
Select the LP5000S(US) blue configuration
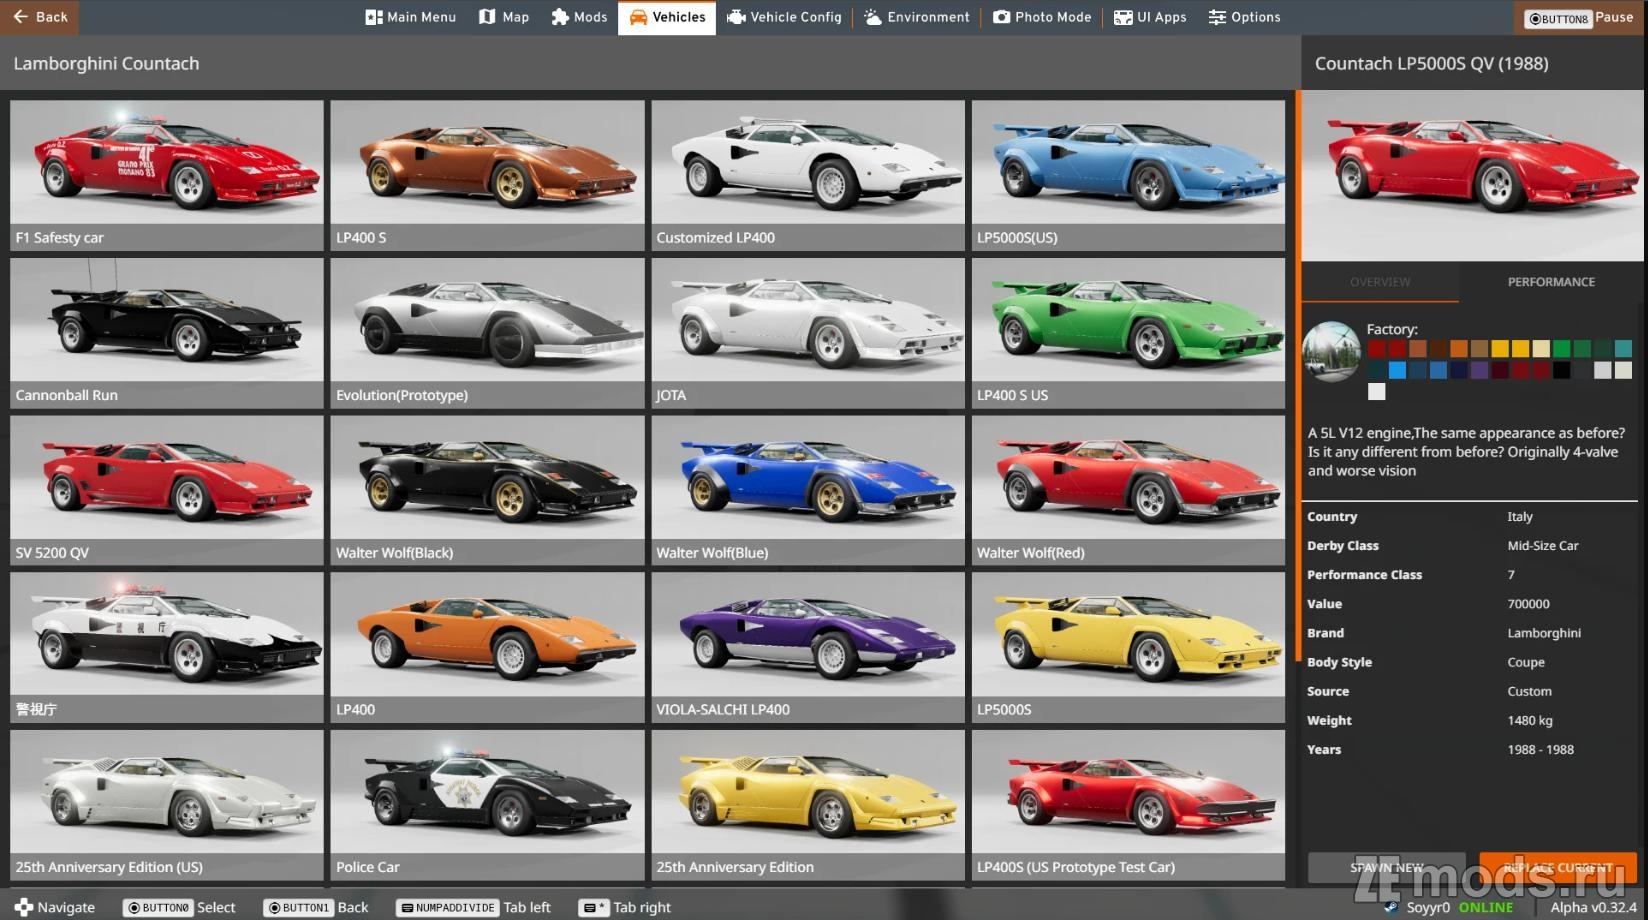1128,175
